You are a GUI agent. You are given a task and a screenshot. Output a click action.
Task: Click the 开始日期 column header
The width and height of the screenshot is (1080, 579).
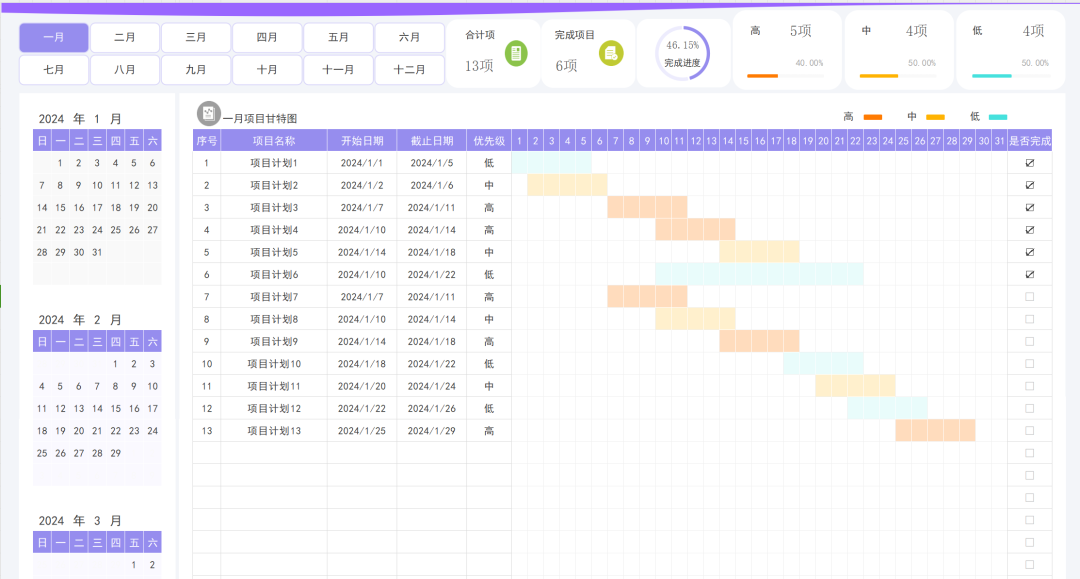coord(362,140)
